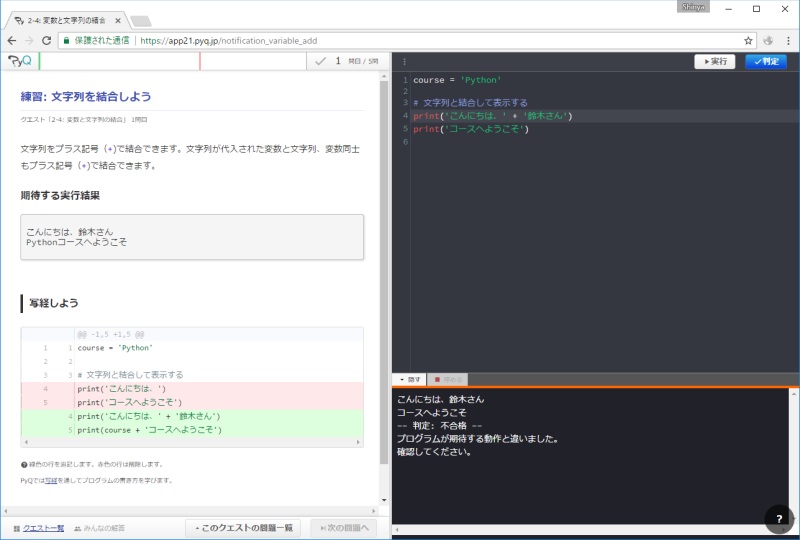Maximize the Chrome window
The image size is (800, 540).
[x=757, y=9]
